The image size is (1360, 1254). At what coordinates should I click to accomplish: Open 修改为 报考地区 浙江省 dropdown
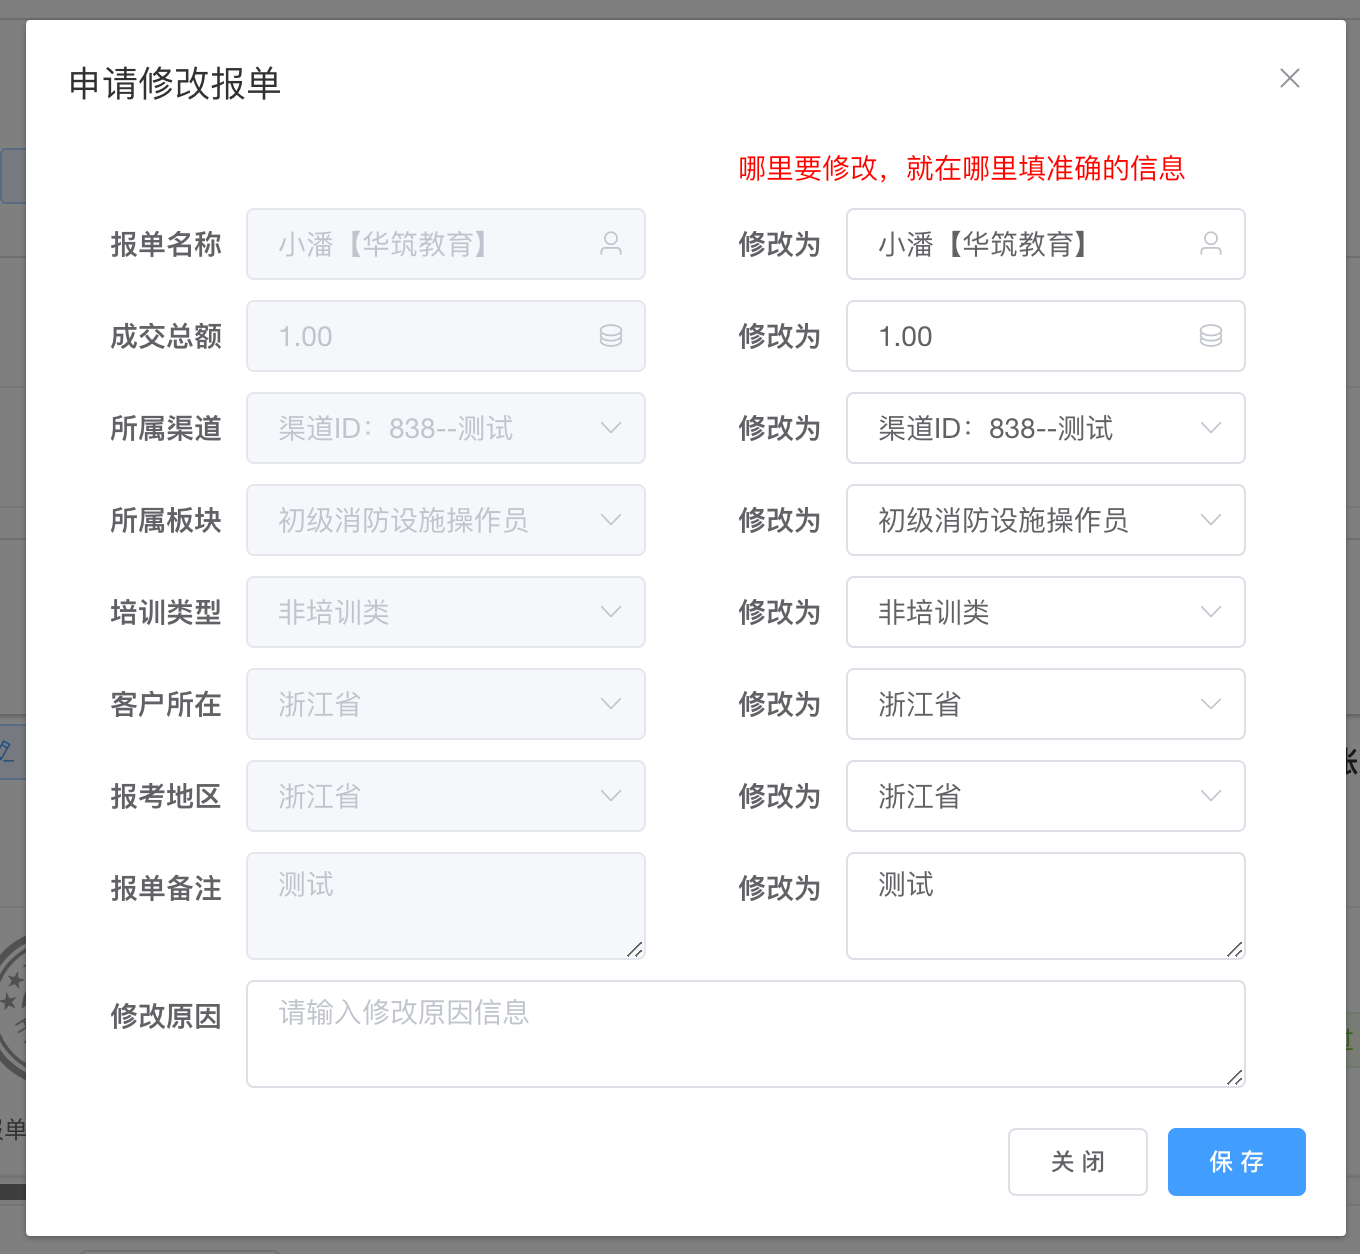(x=1030, y=796)
